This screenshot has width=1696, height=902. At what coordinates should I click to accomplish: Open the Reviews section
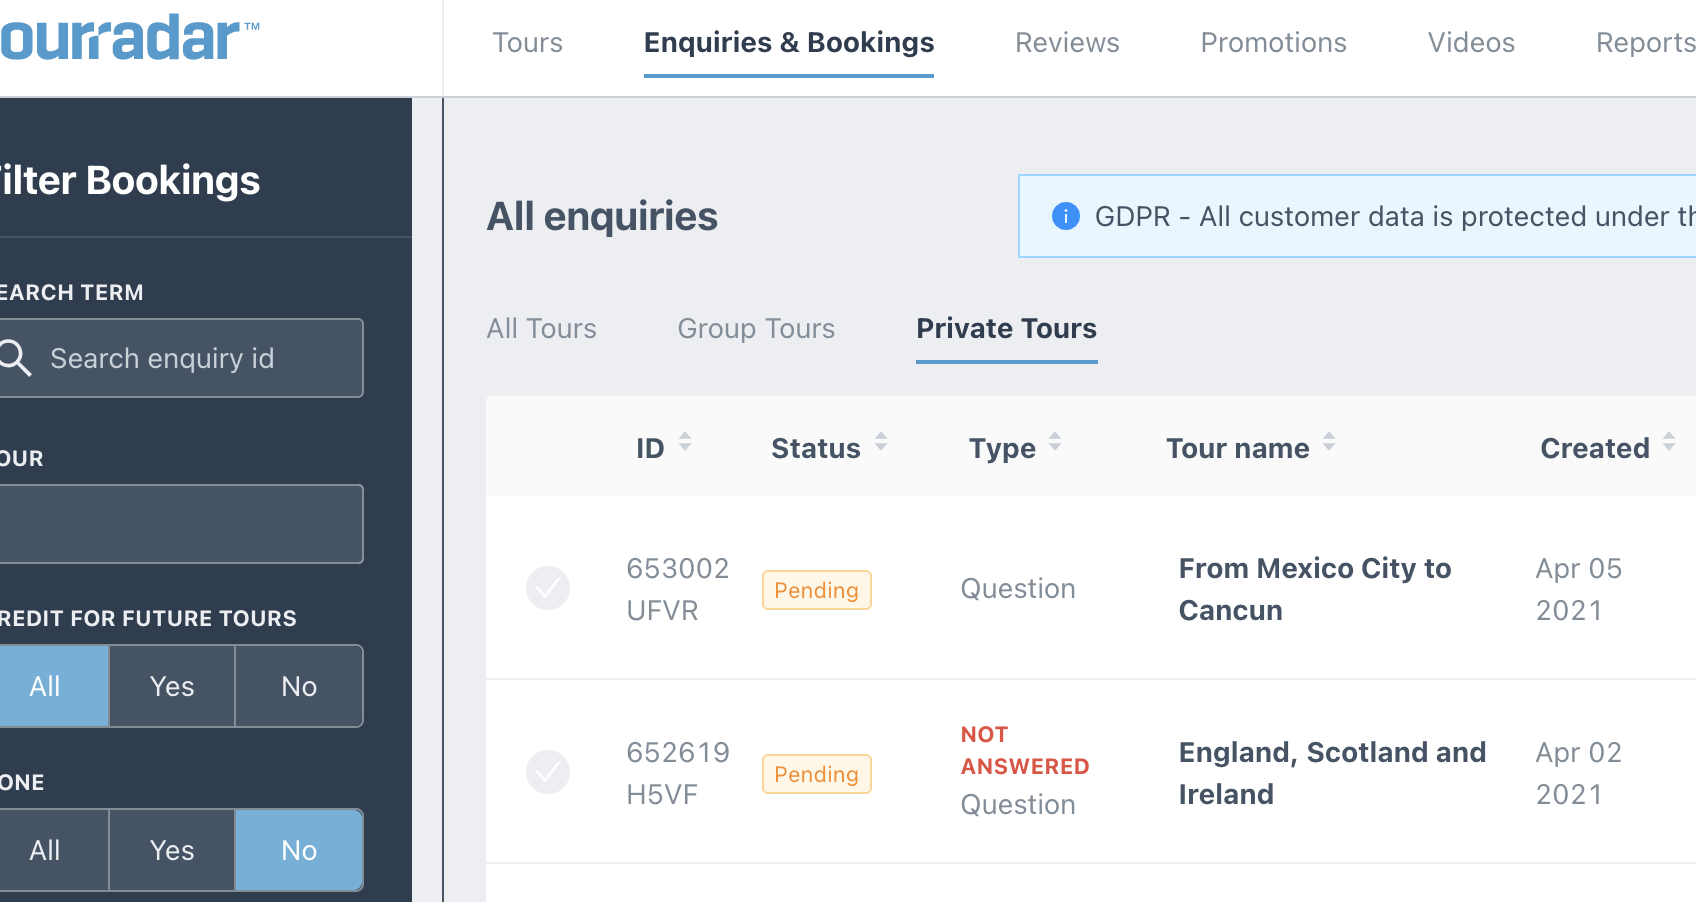[1067, 42]
